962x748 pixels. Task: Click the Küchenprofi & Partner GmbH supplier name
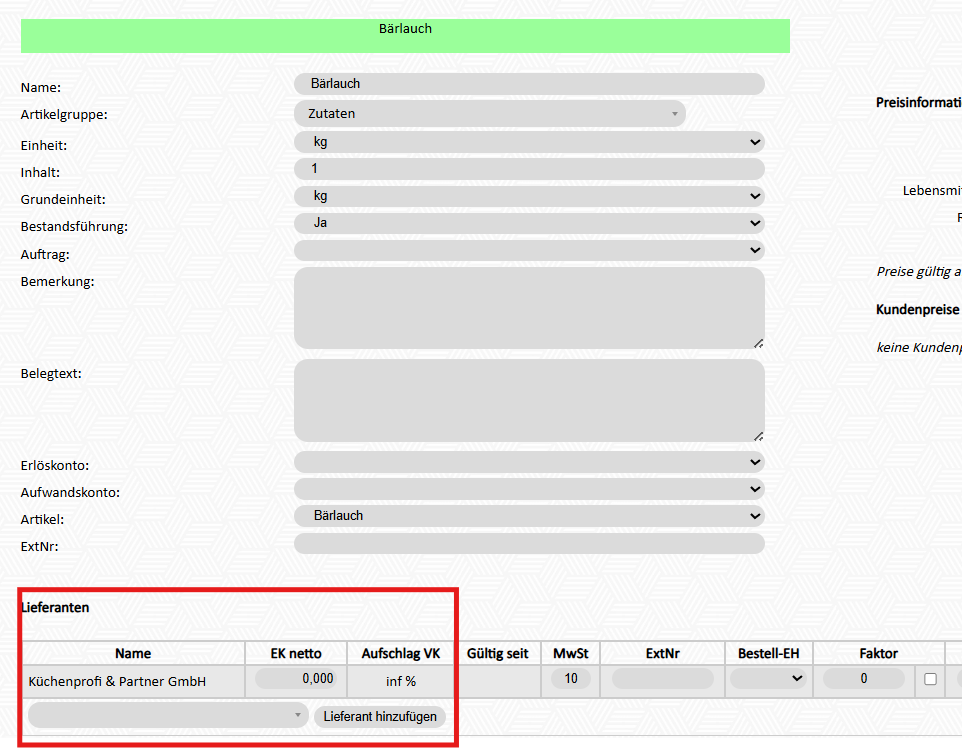118,681
